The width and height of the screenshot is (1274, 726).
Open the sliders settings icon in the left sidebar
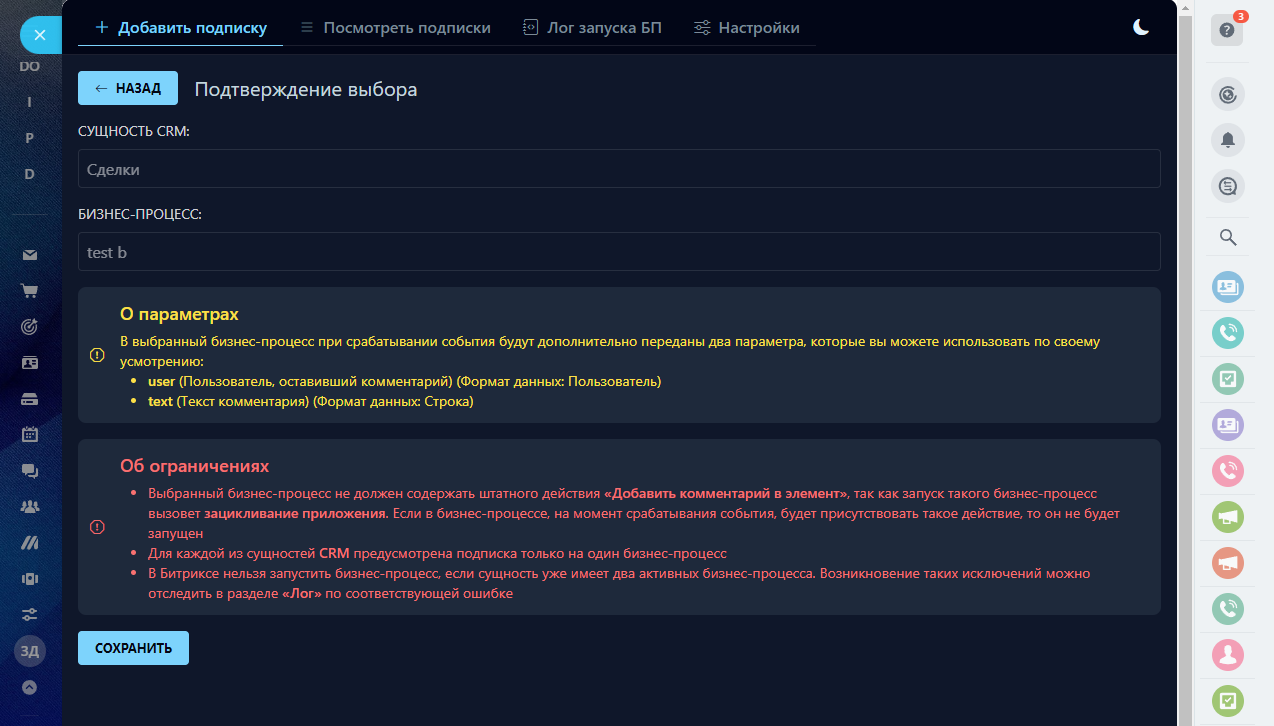click(30, 614)
